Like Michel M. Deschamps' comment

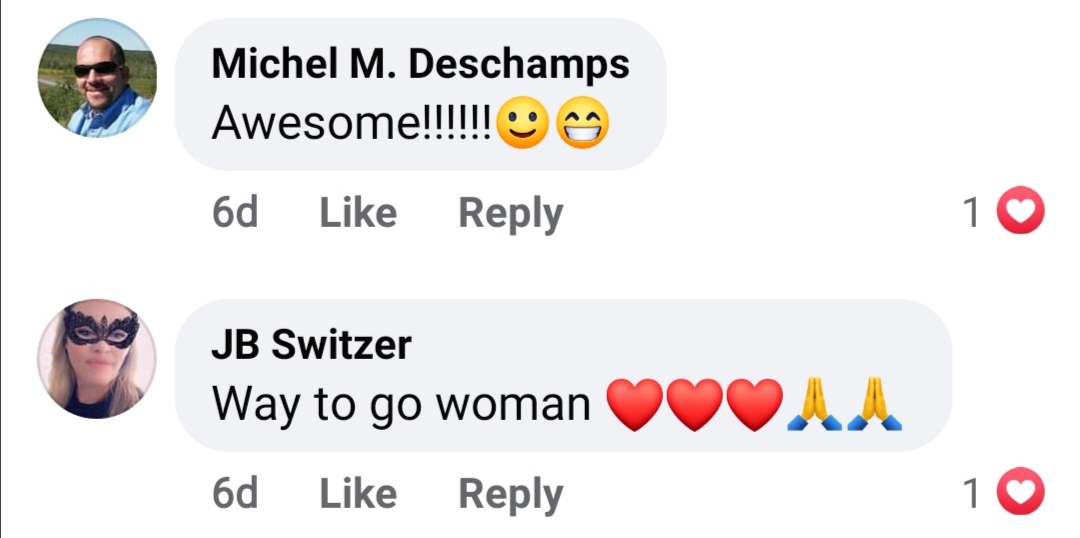click(357, 213)
